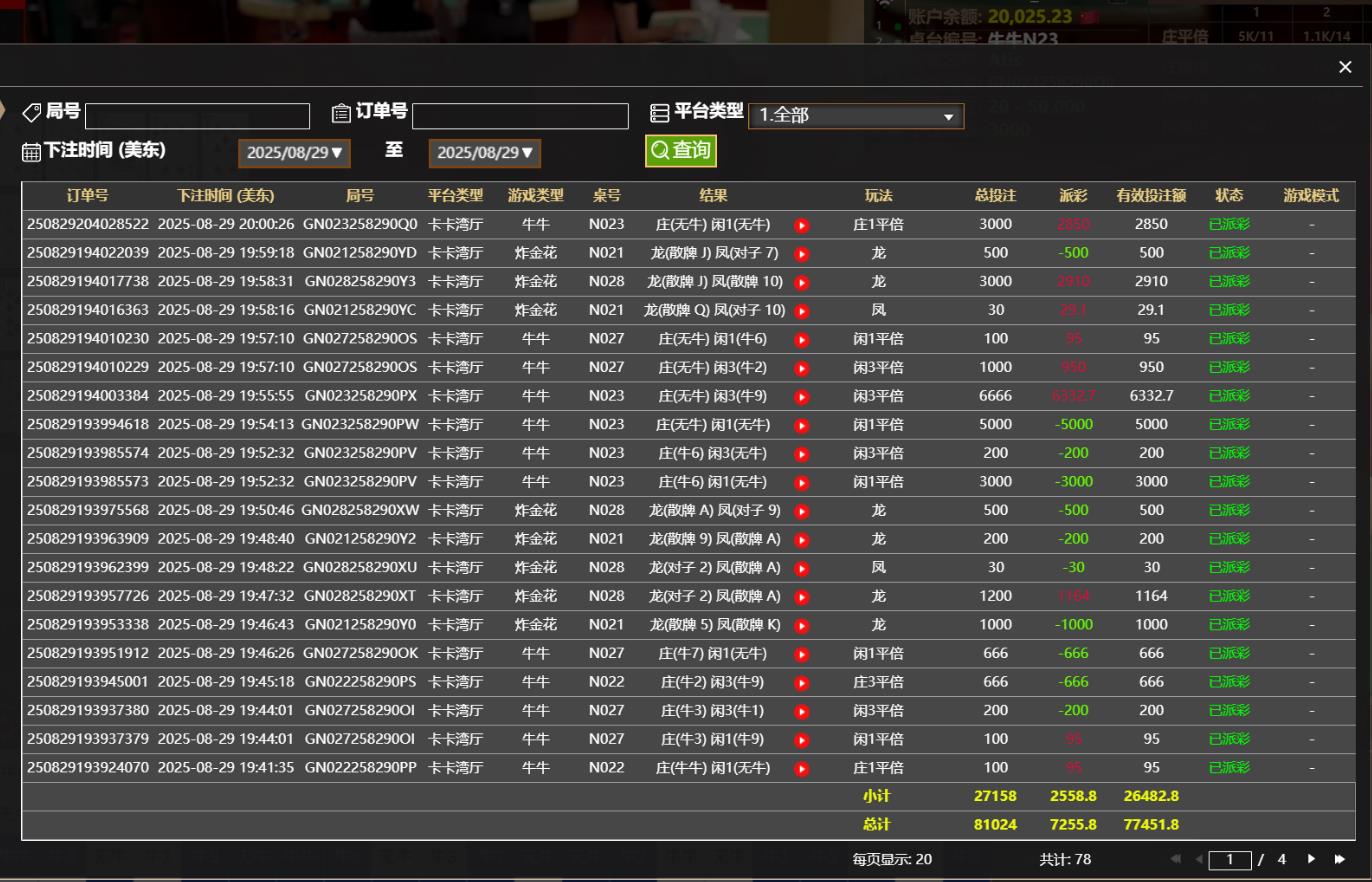Go to the next results page
This screenshot has height=882, width=1372.
pyautogui.click(x=1311, y=859)
